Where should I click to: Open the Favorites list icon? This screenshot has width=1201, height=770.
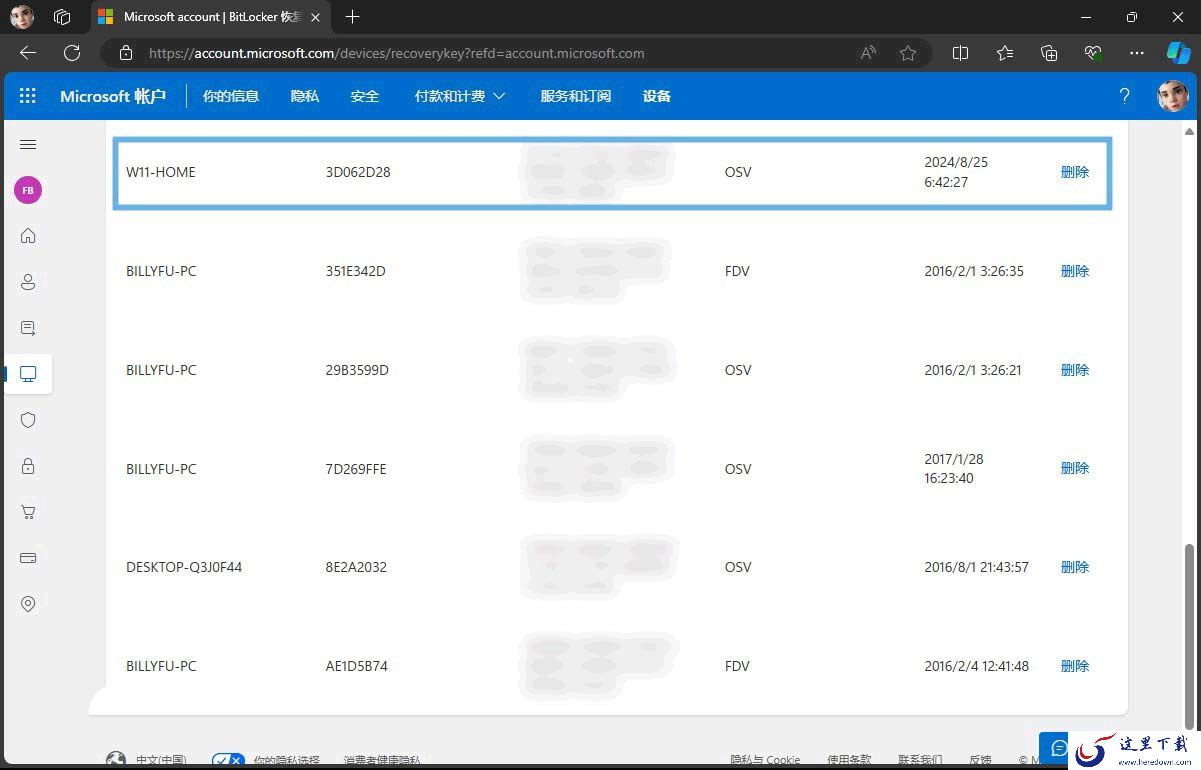click(x=1005, y=53)
